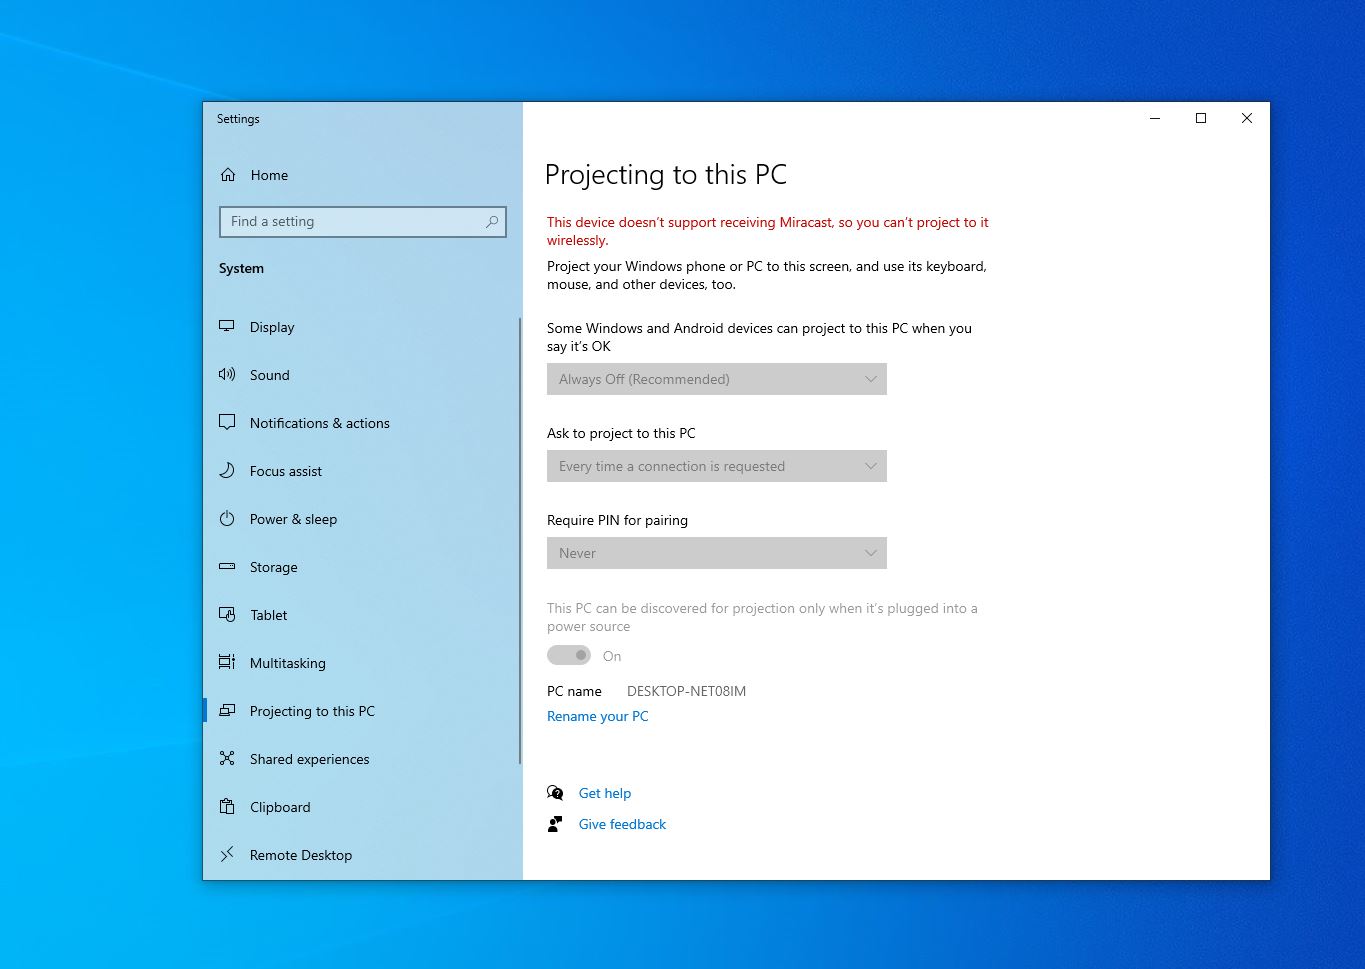Click the Sound speaker icon
1365x969 pixels.
click(x=227, y=375)
